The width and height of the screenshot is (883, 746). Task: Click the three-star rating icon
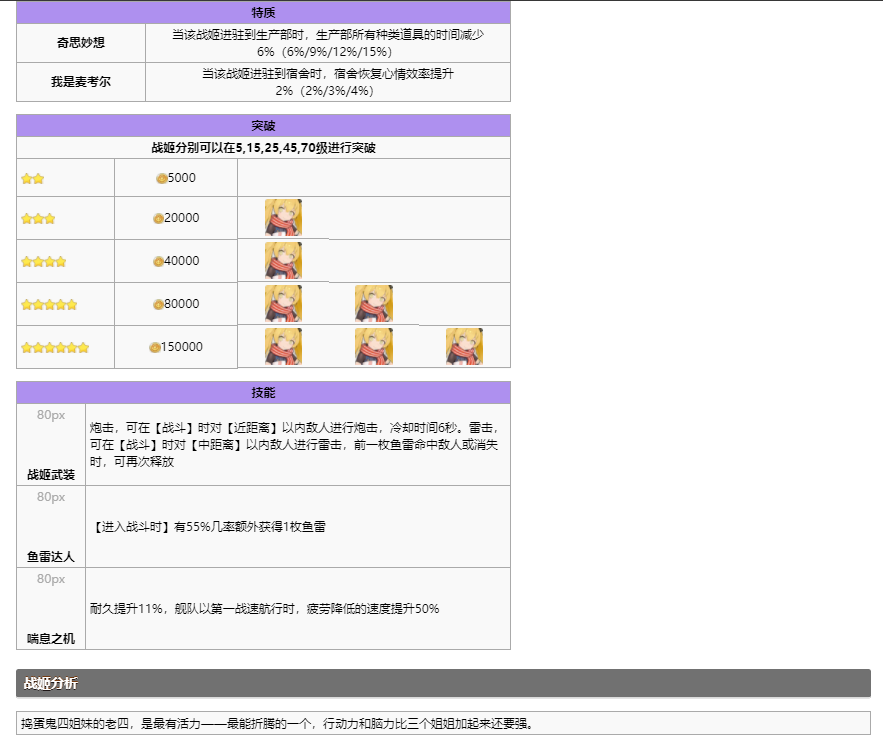pos(38,219)
